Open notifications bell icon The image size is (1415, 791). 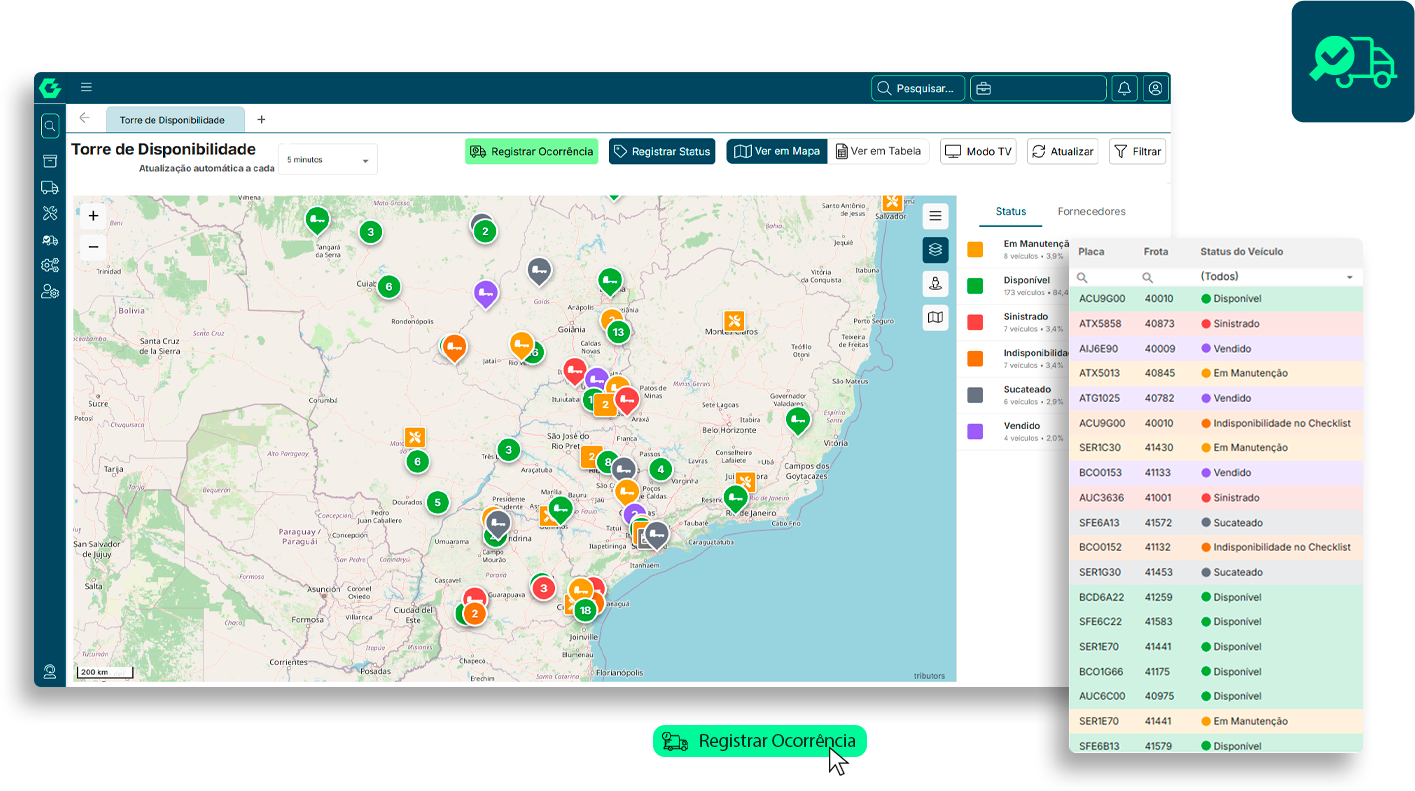pos(1124,88)
